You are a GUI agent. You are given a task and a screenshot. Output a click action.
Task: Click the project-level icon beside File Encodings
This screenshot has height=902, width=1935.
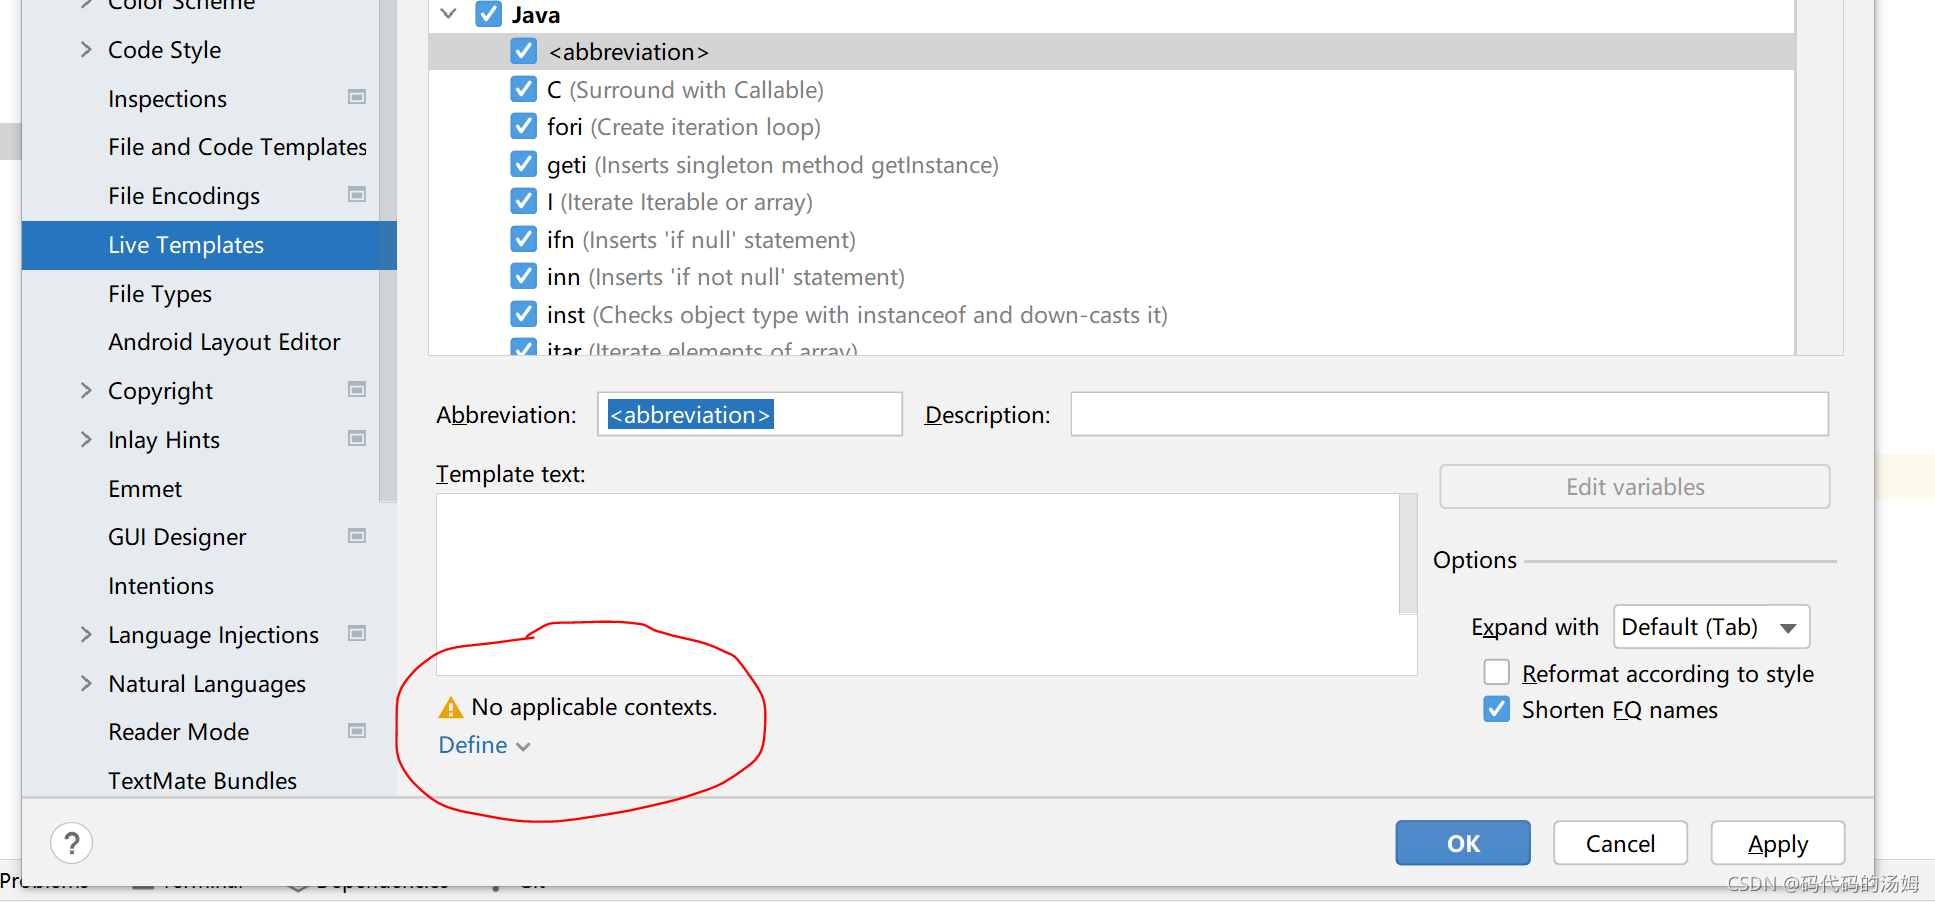coord(357,194)
